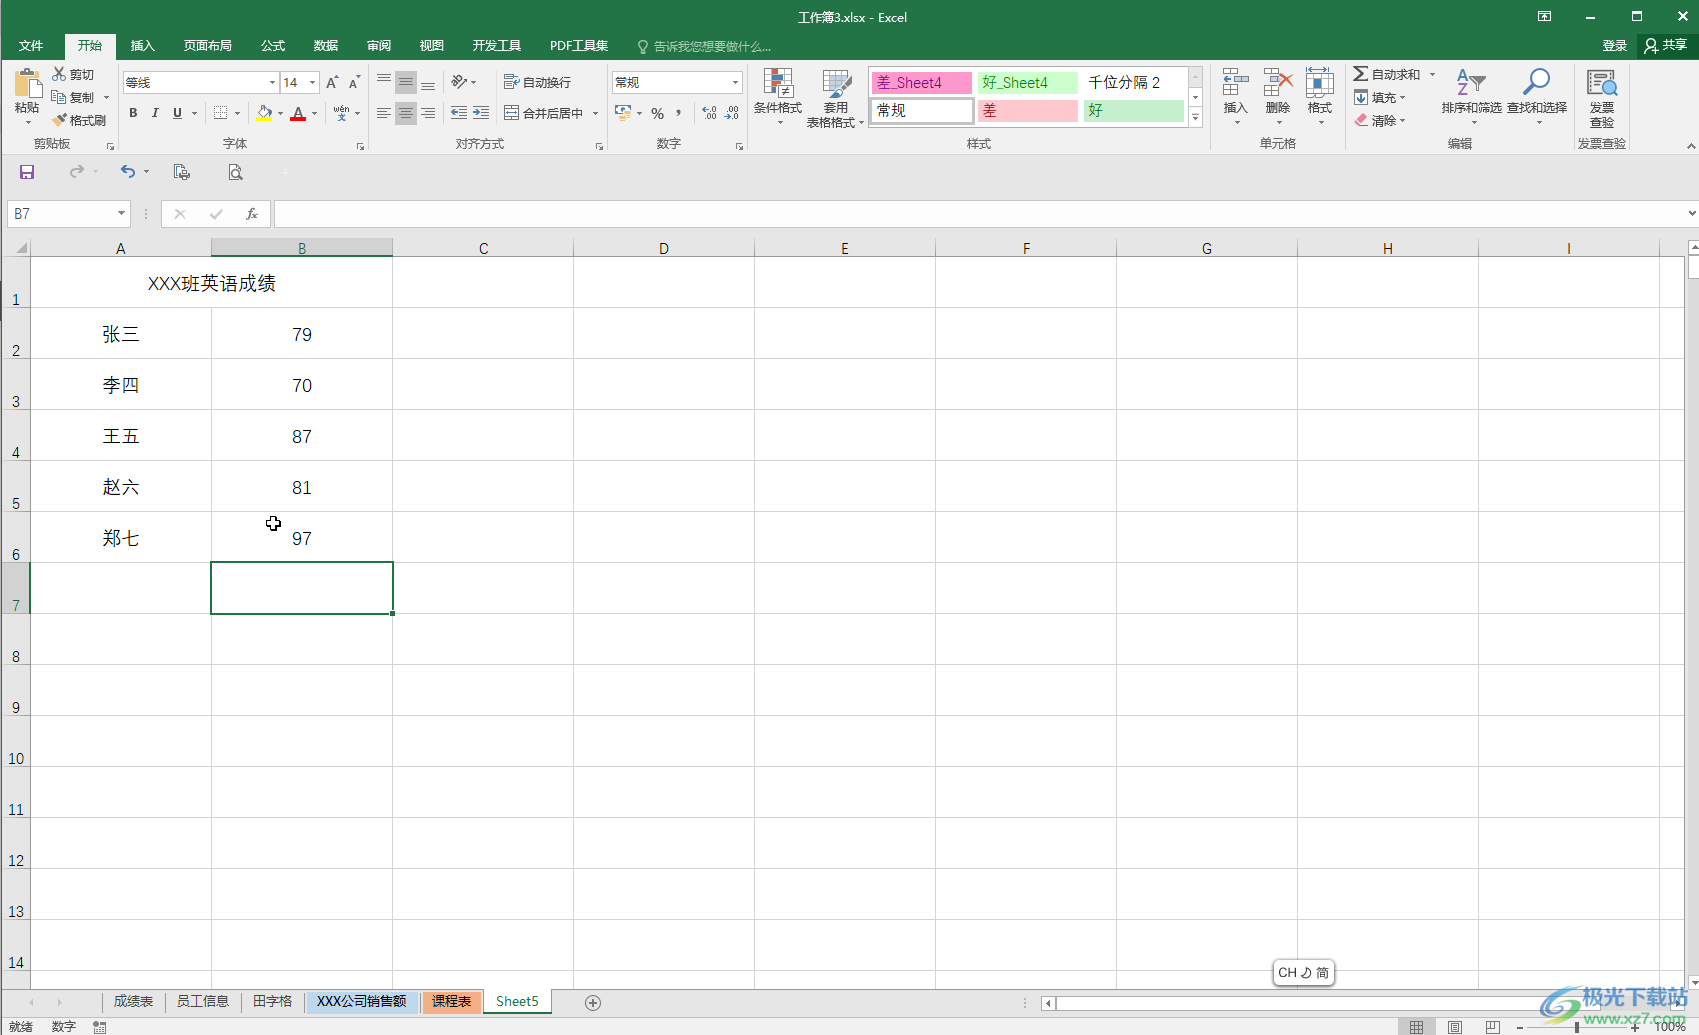
Task: Toggle align left
Action: coord(384,113)
